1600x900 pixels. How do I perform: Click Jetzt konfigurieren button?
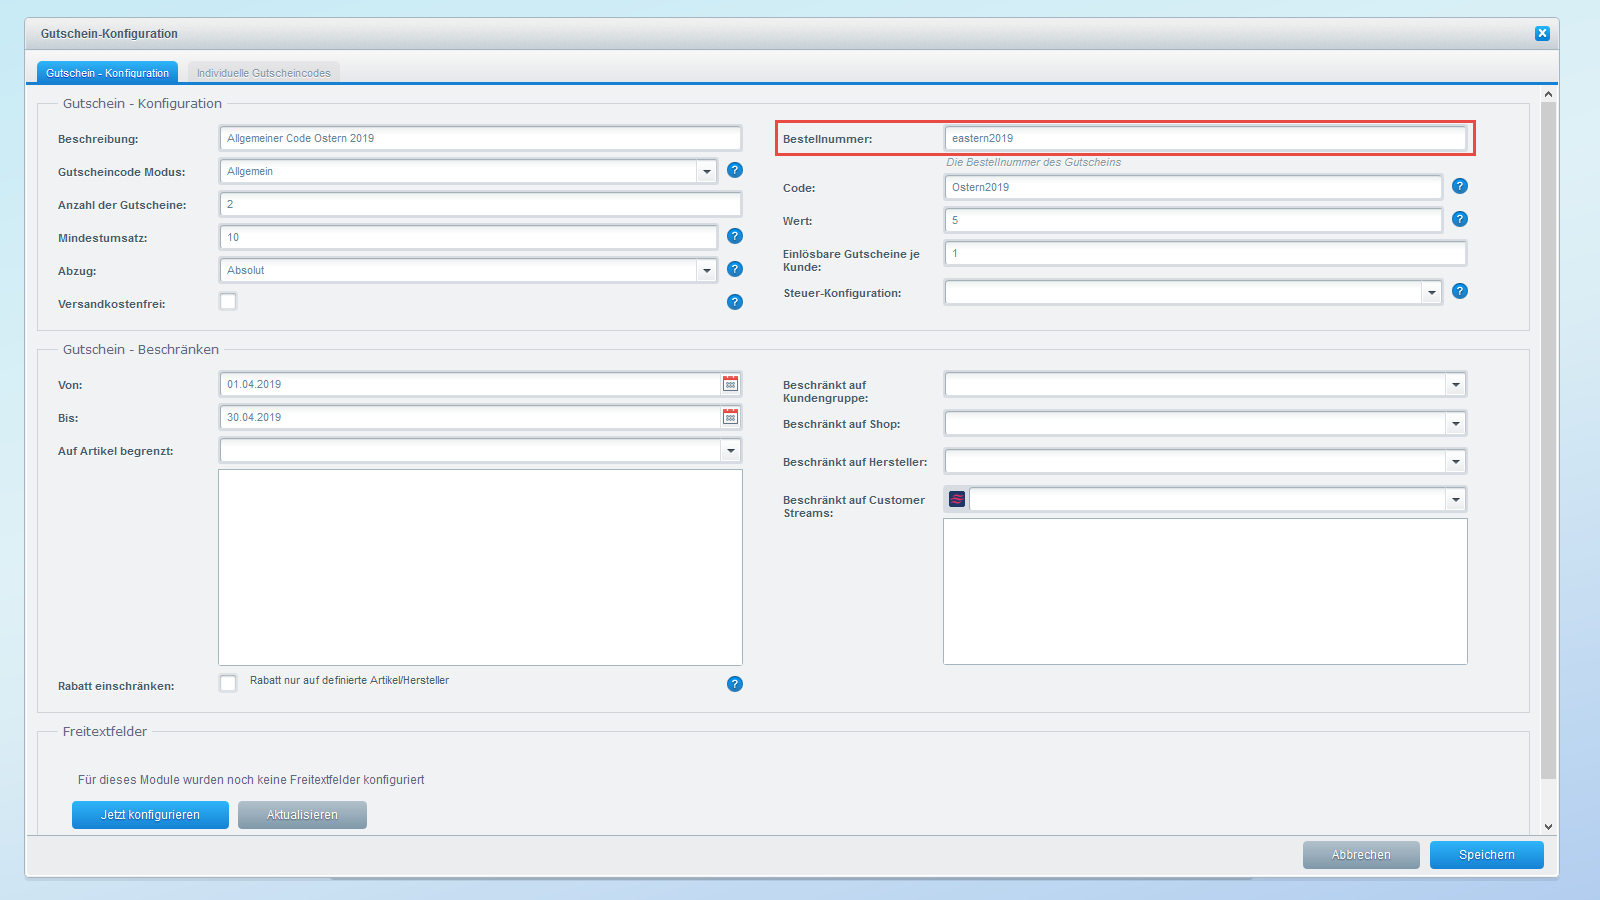(150, 815)
